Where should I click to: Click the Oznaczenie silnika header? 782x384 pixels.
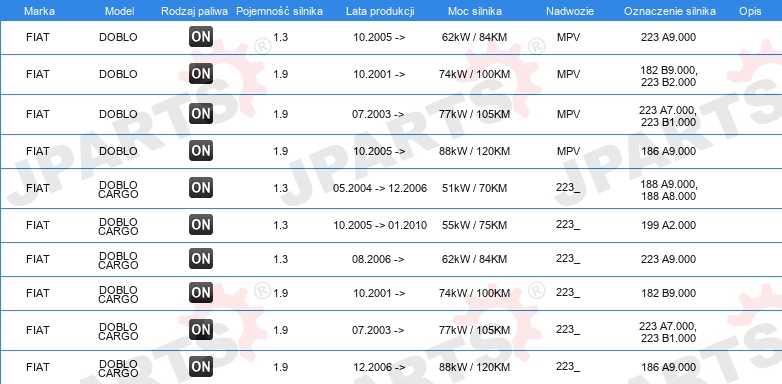click(670, 11)
